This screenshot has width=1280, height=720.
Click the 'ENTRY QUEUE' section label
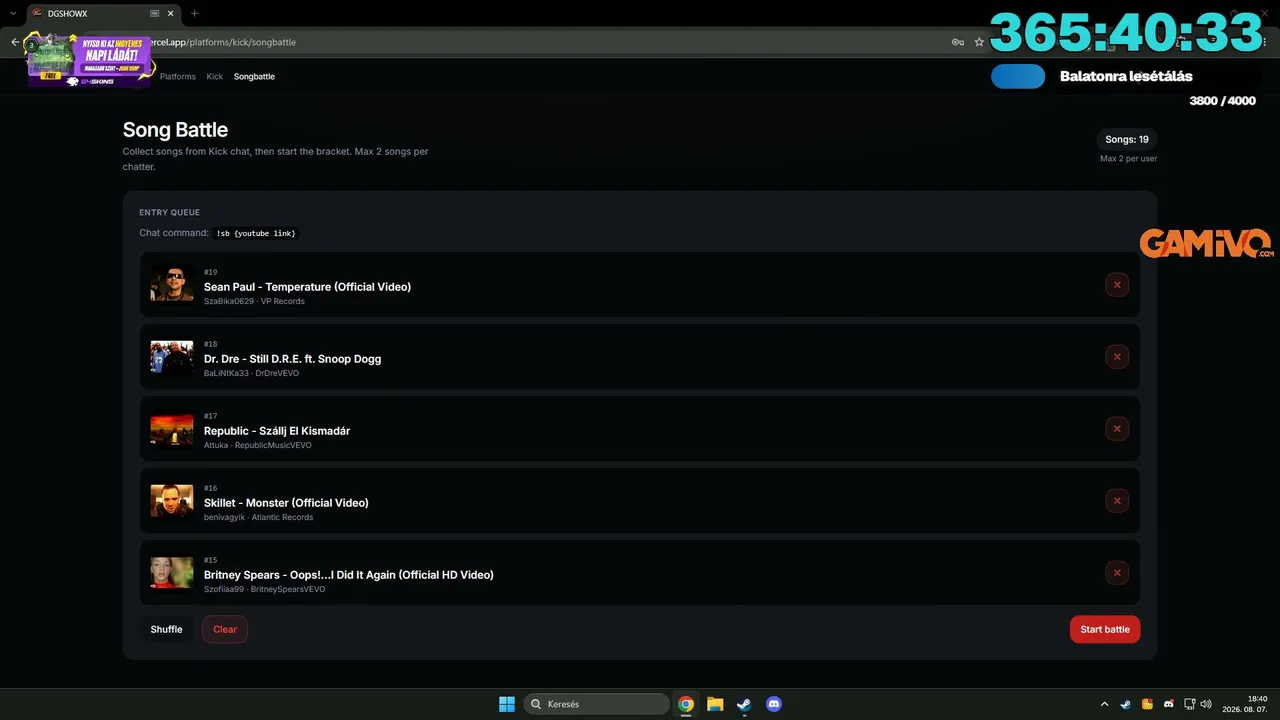click(x=170, y=212)
